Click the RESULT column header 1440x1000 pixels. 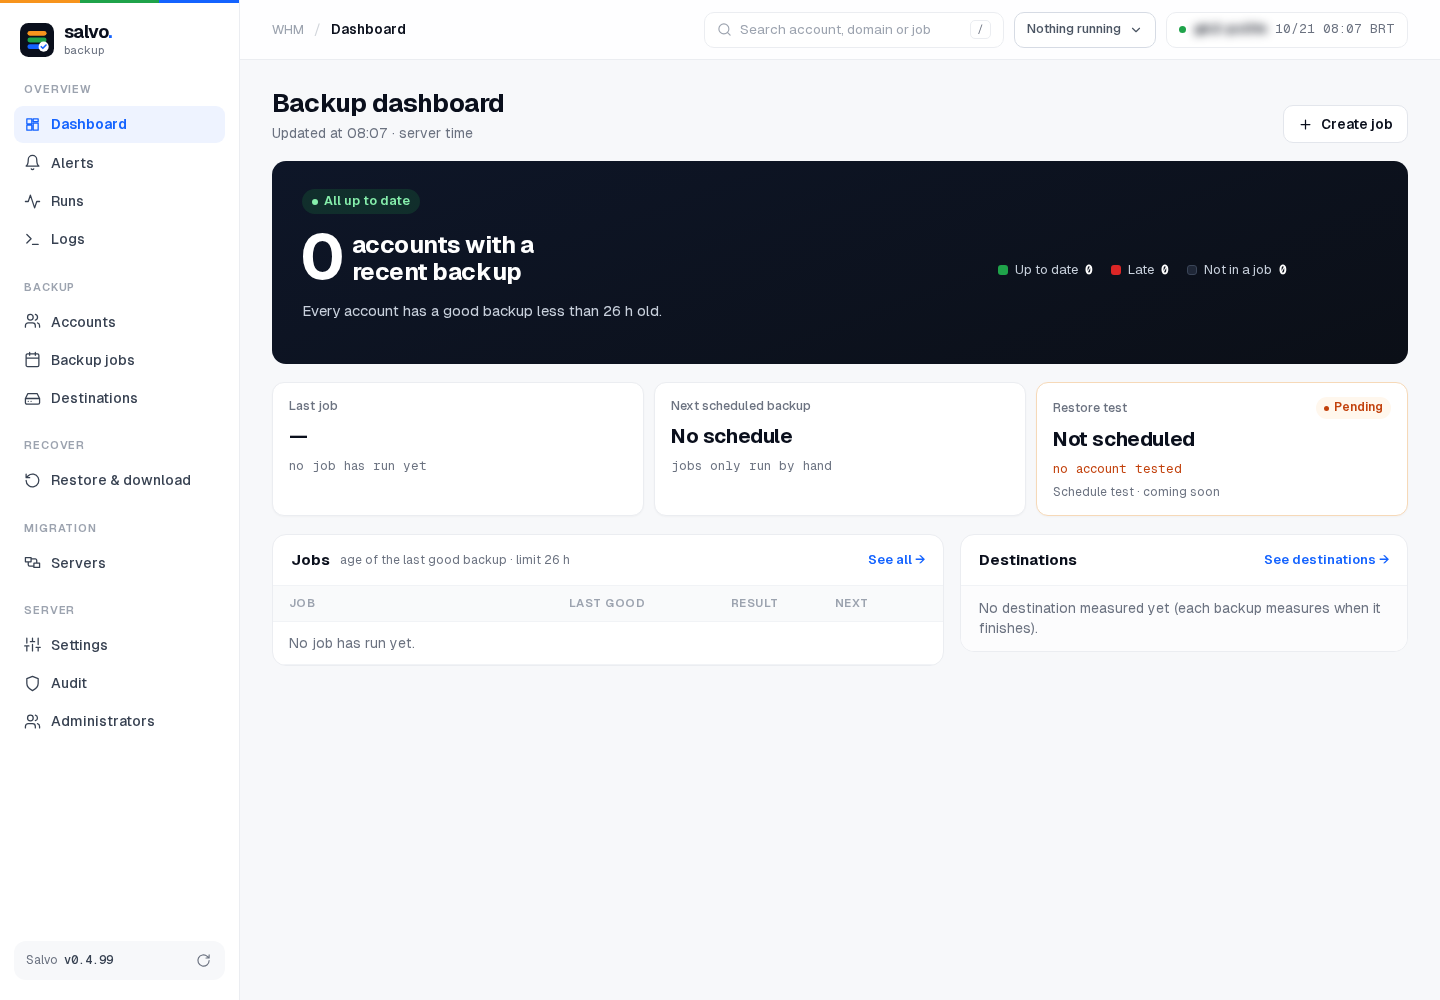(x=754, y=603)
